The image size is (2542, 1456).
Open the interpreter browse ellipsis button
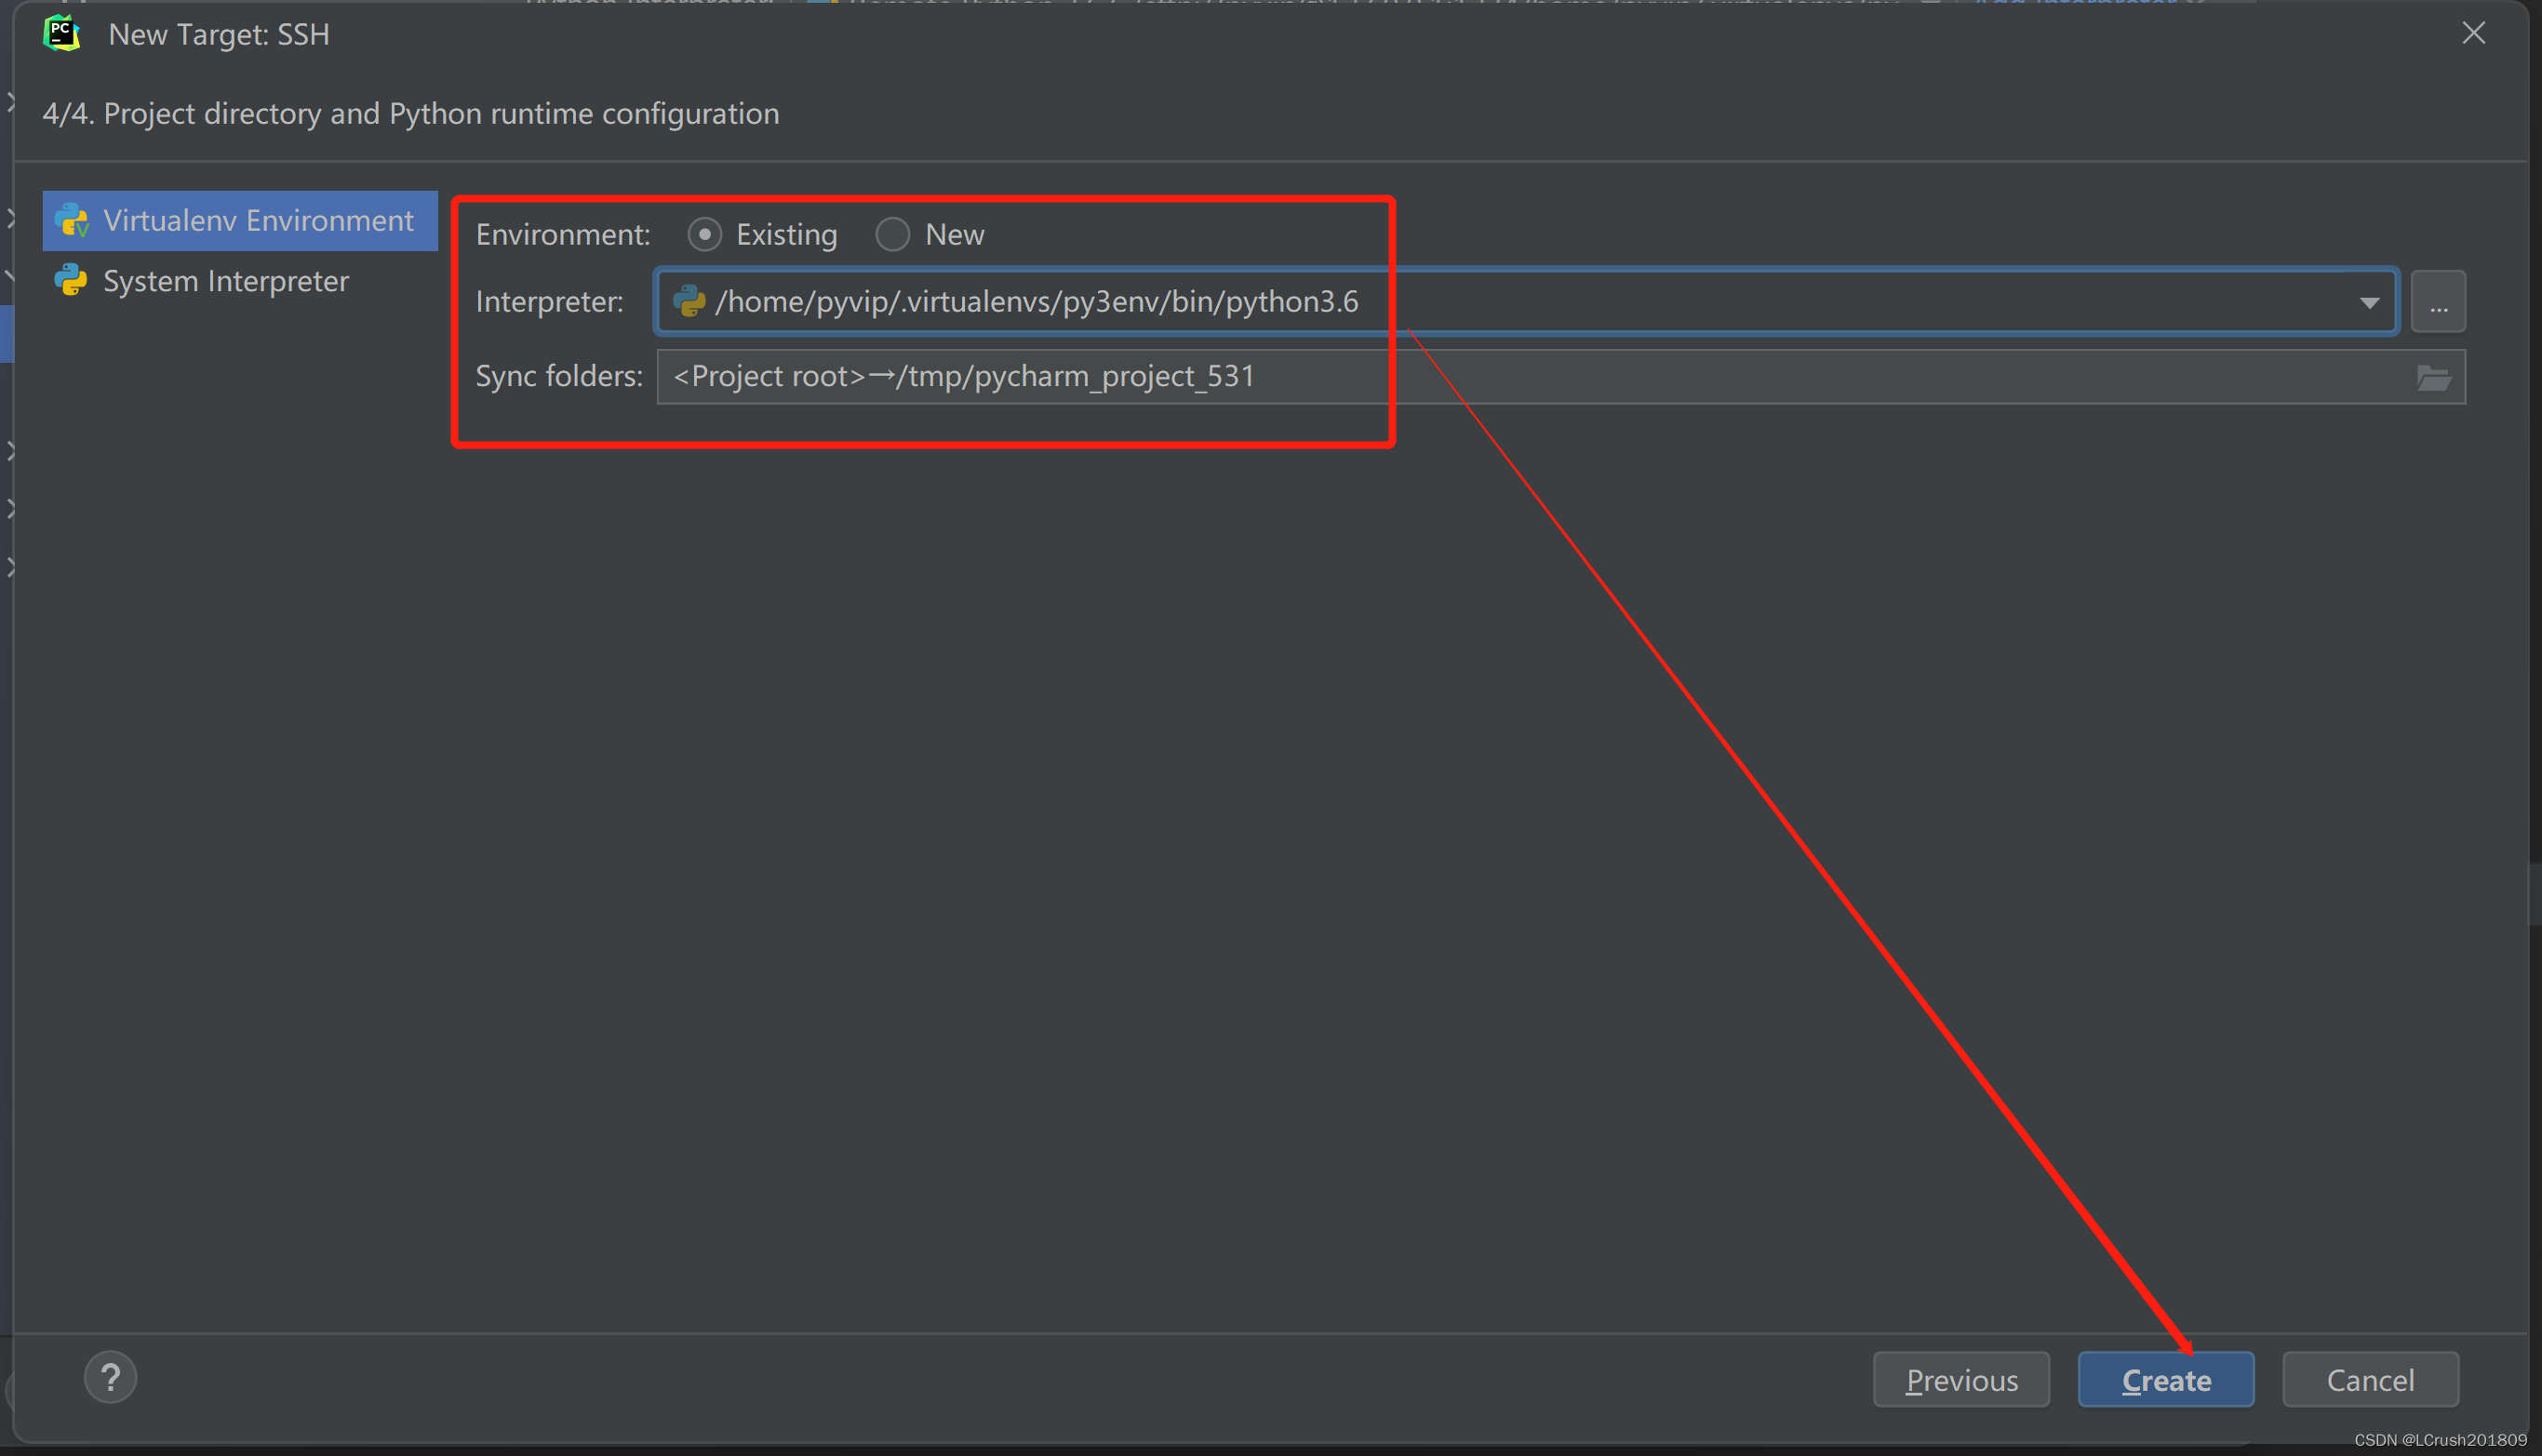(2438, 301)
